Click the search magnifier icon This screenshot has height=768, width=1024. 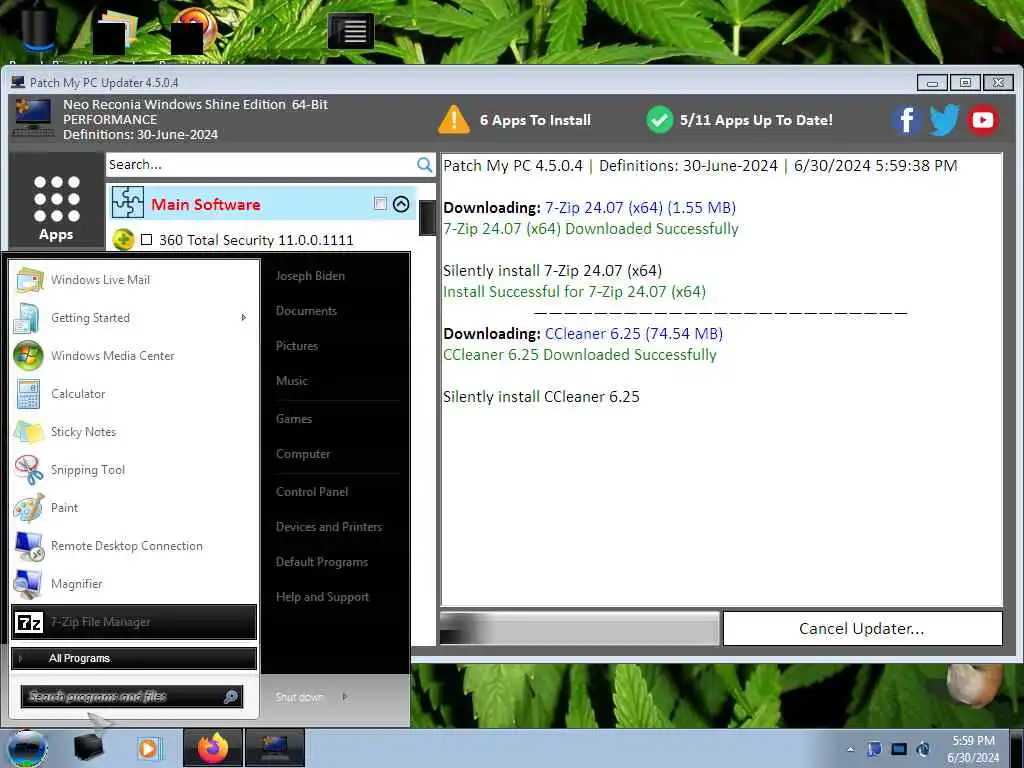pyautogui.click(x=424, y=165)
